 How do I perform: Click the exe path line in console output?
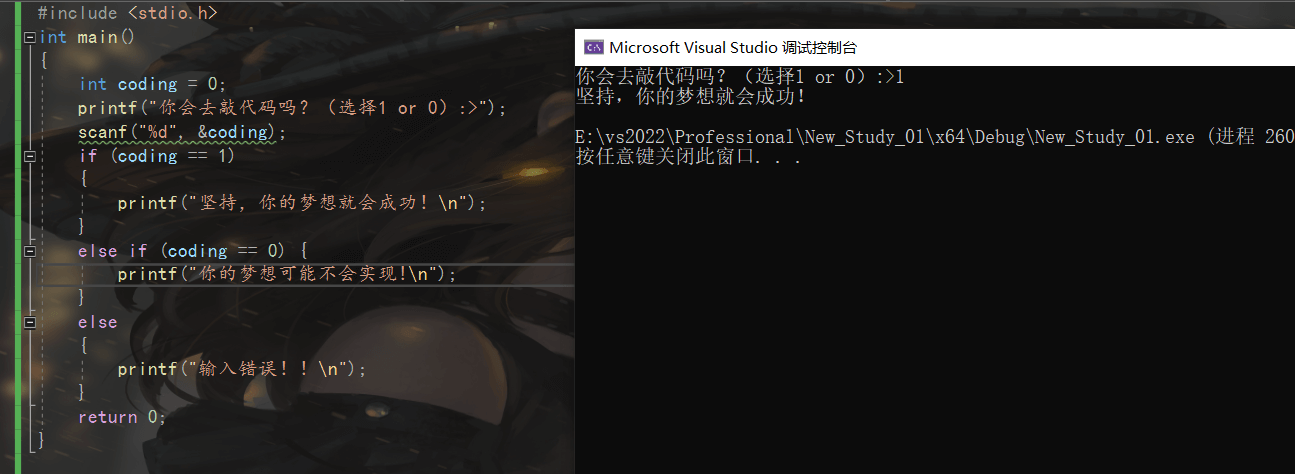[x=920, y=137]
